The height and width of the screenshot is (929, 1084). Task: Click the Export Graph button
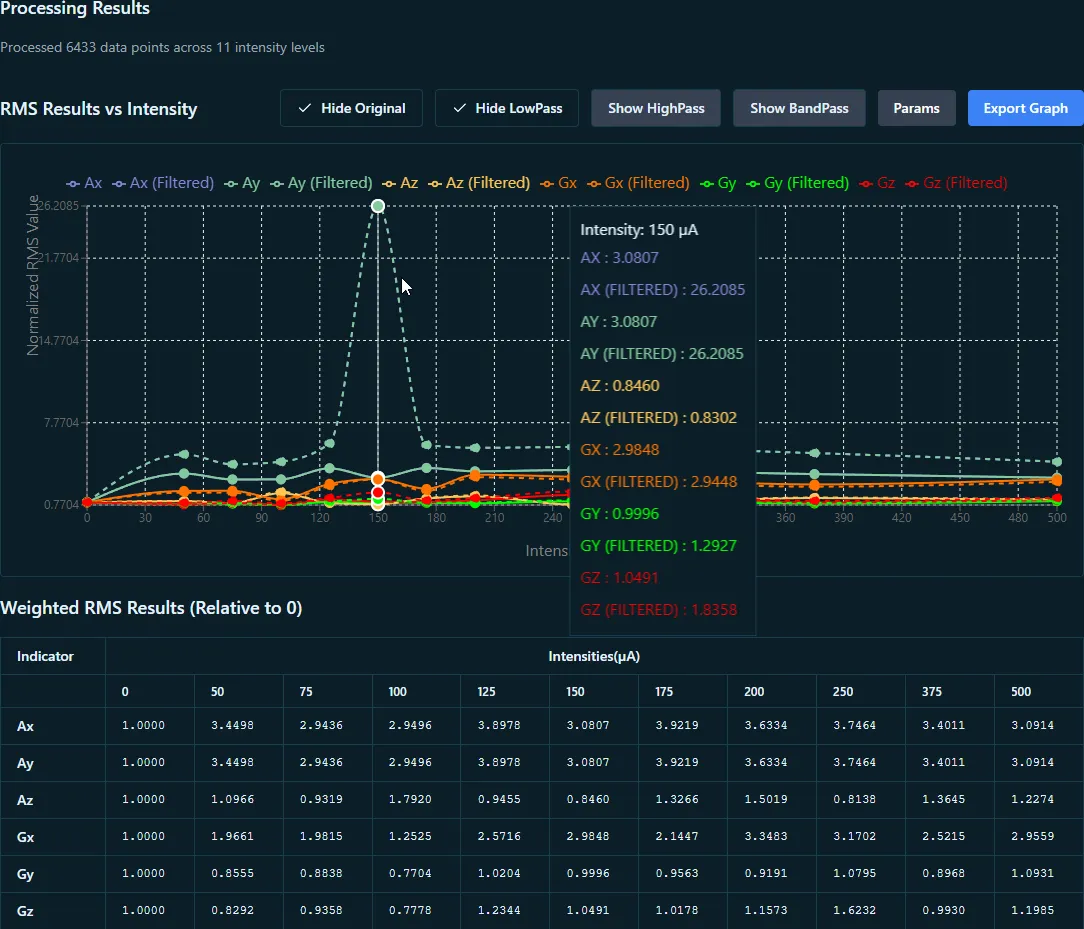pos(1025,108)
